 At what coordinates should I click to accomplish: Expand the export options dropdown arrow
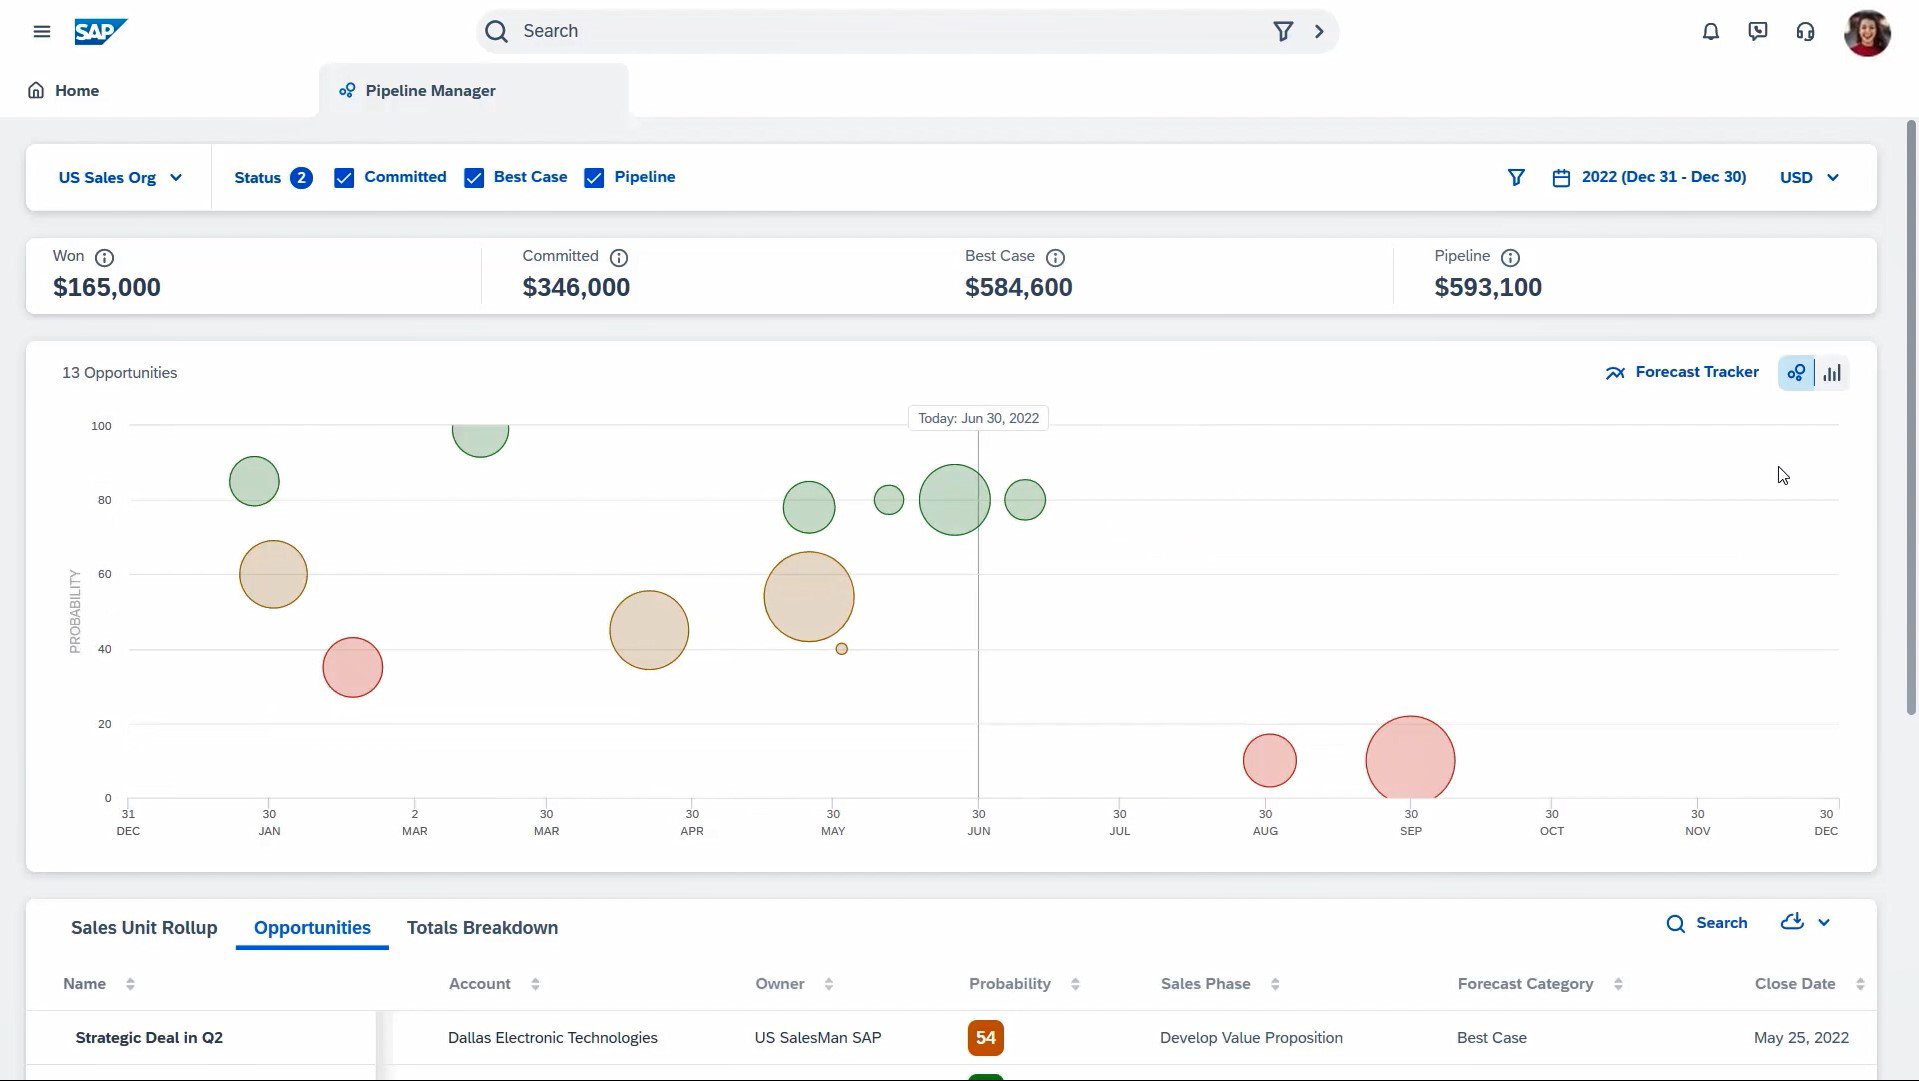[x=1823, y=923]
